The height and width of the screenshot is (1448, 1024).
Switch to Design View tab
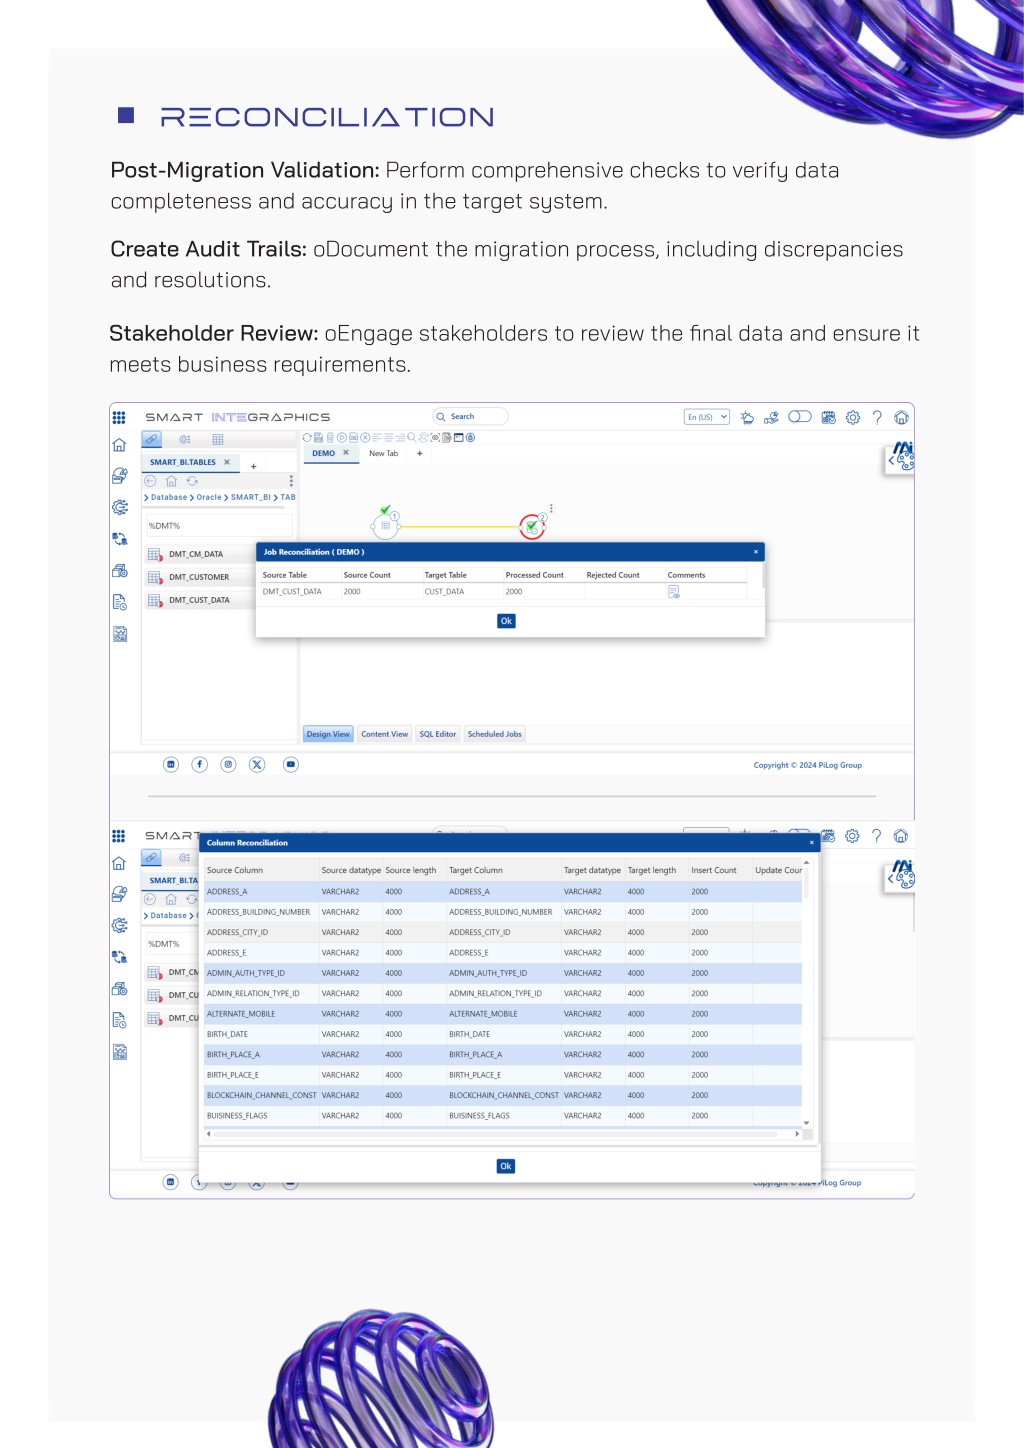[x=328, y=734]
